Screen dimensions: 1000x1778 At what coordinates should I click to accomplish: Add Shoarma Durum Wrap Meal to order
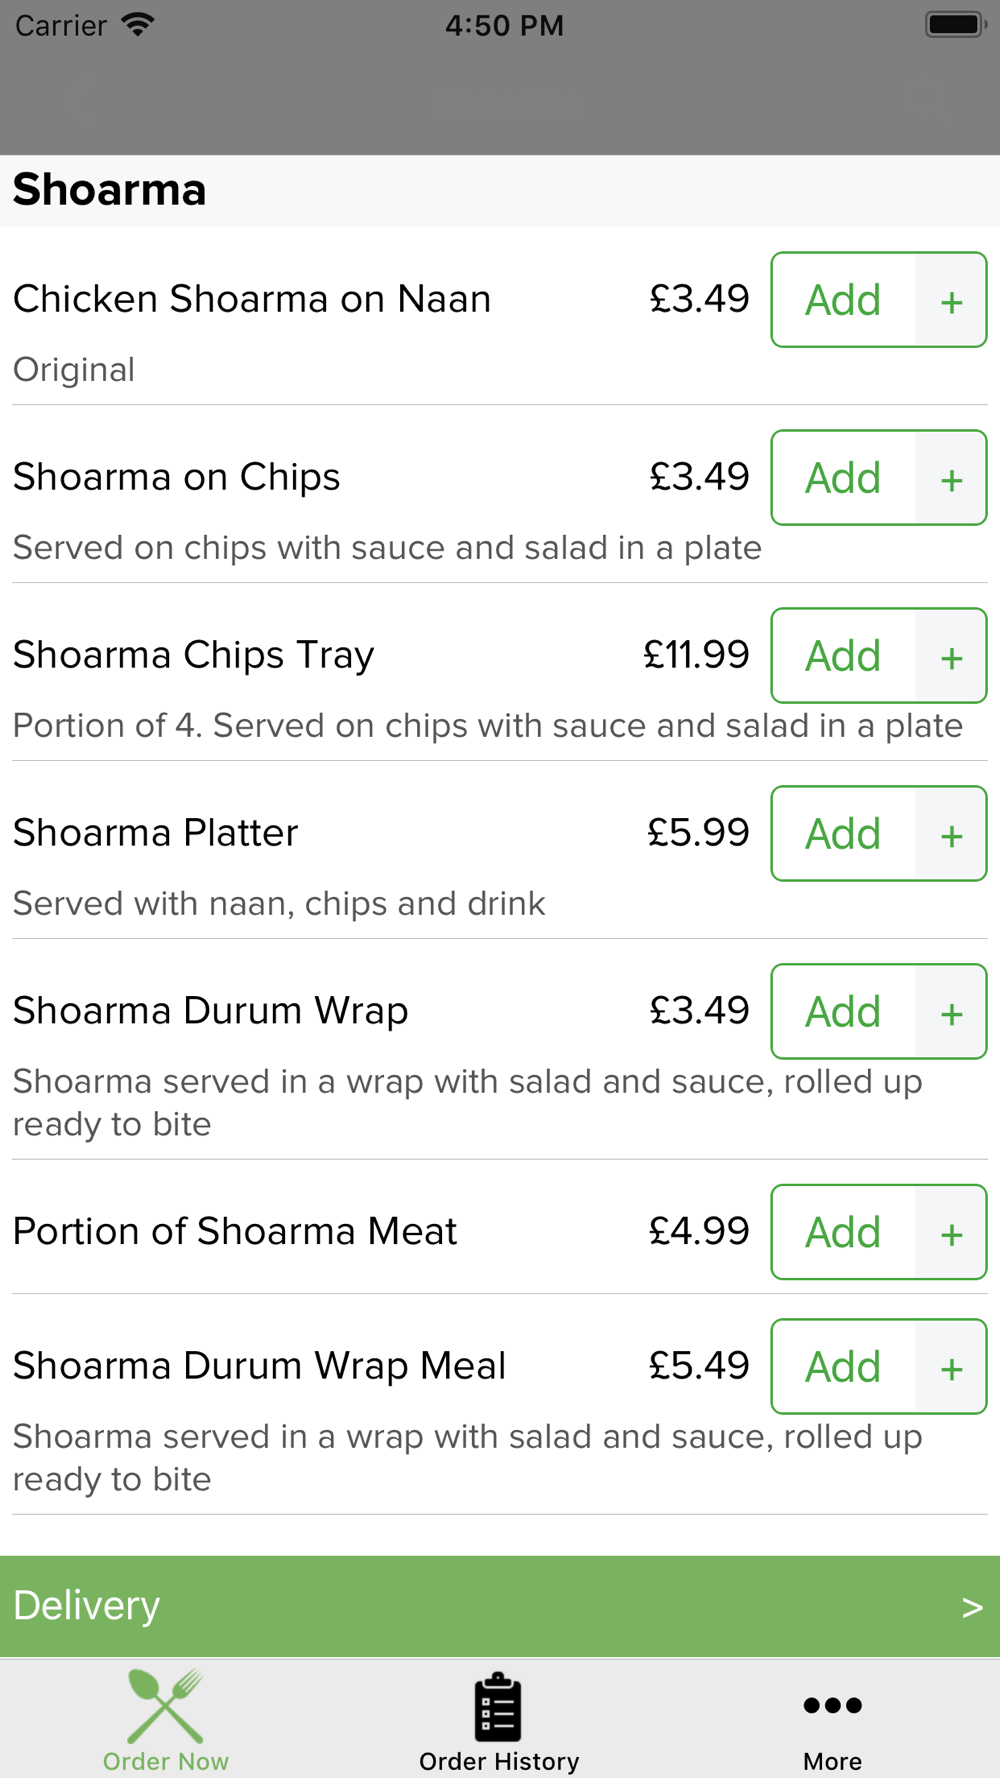pos(843,1367)
